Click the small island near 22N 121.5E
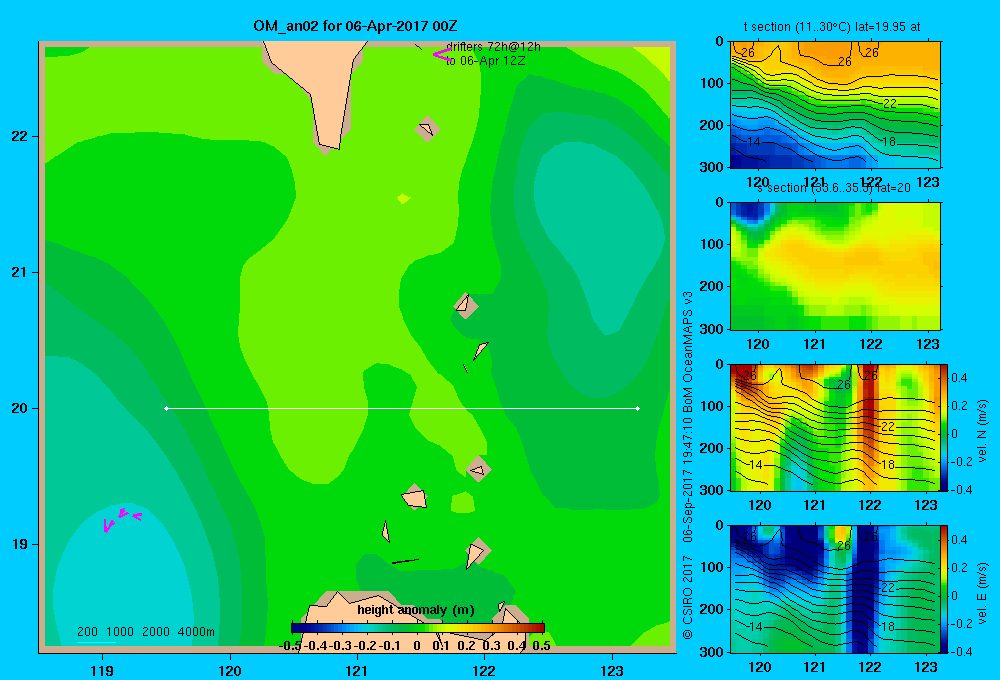Screen dimensions: 1000x680 click(x=427, y=129)
